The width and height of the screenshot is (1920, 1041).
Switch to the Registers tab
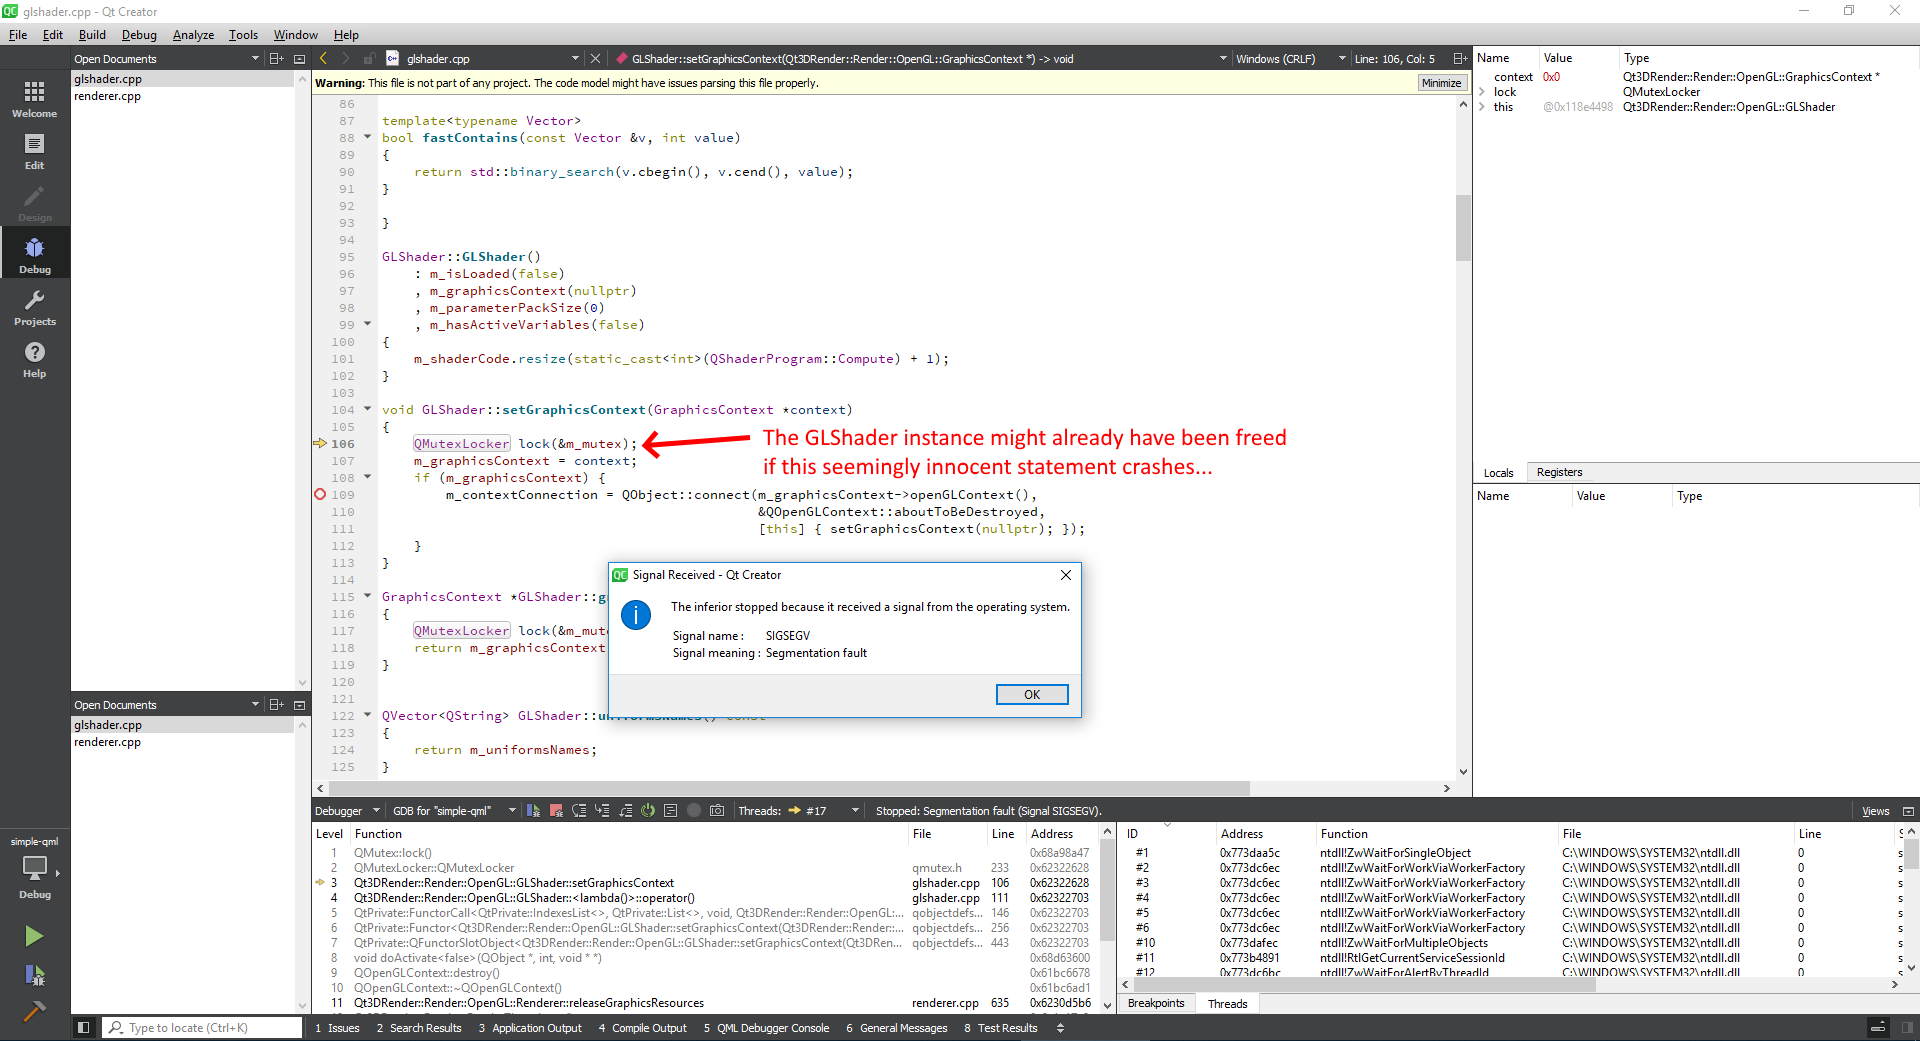click(1559, 472)
